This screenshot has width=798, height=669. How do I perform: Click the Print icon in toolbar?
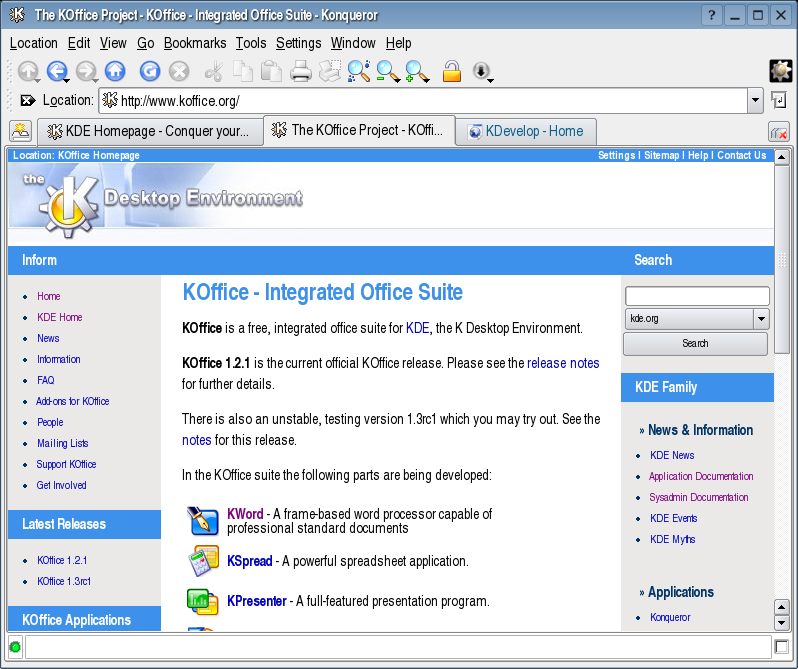coord(301,71)
